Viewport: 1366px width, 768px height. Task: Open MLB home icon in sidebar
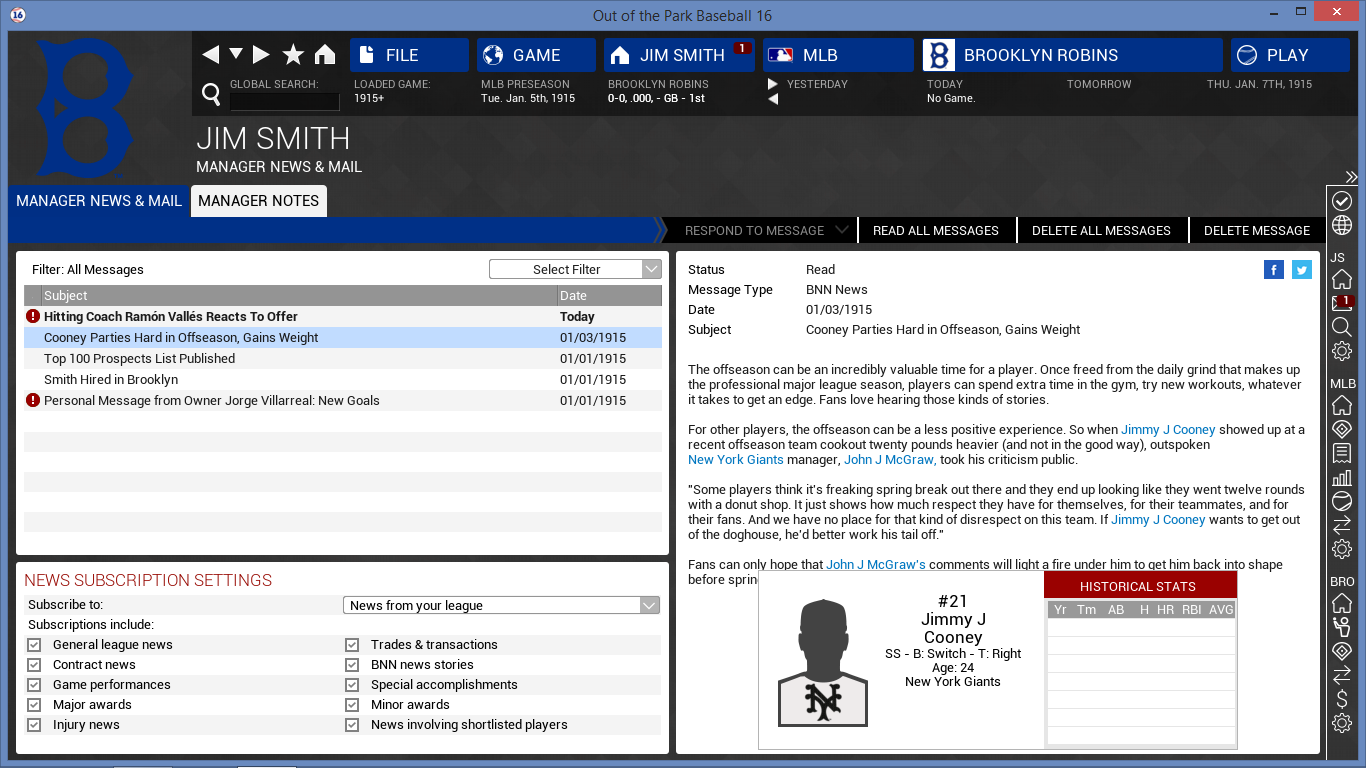pyautogui.click(x=1342, y=405)
